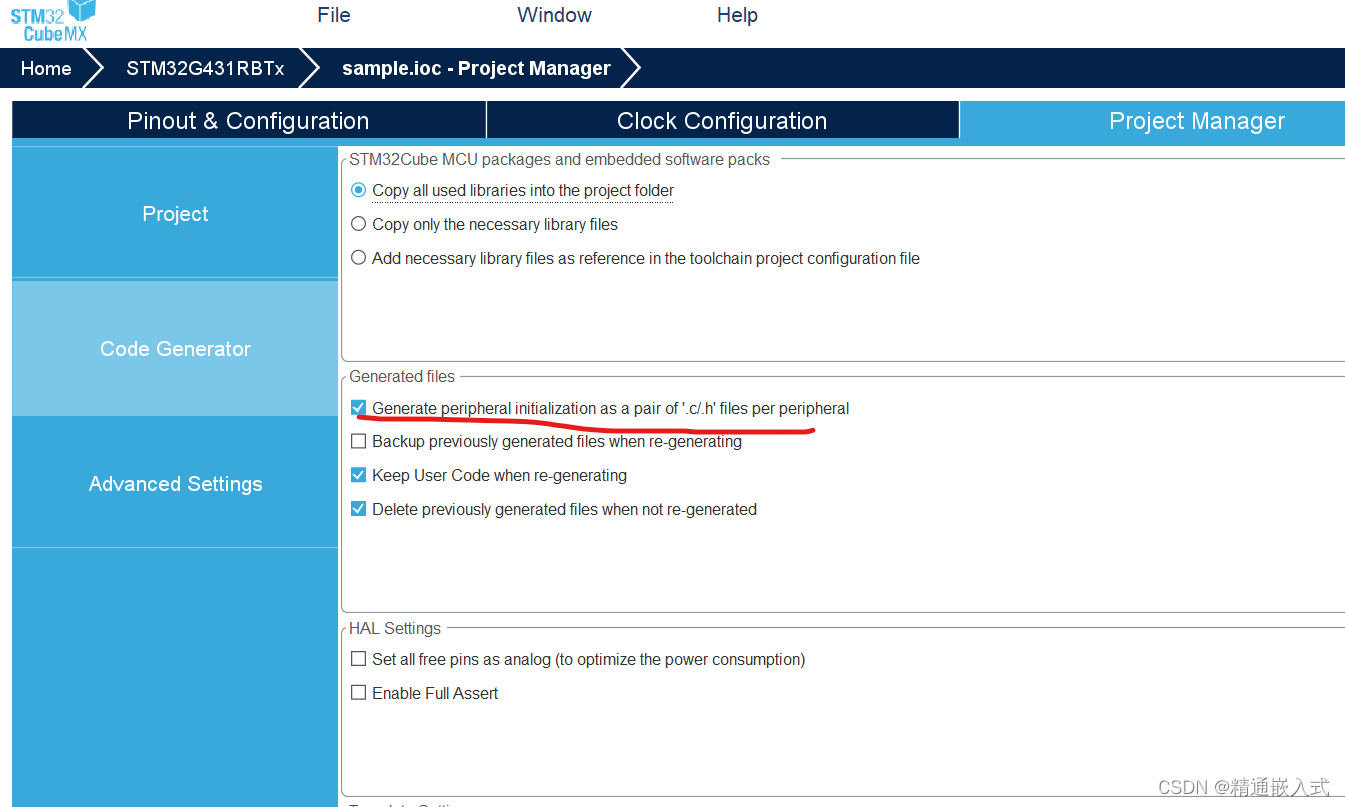Open the File menu
Screen dimensions: 1345x807
334,15
